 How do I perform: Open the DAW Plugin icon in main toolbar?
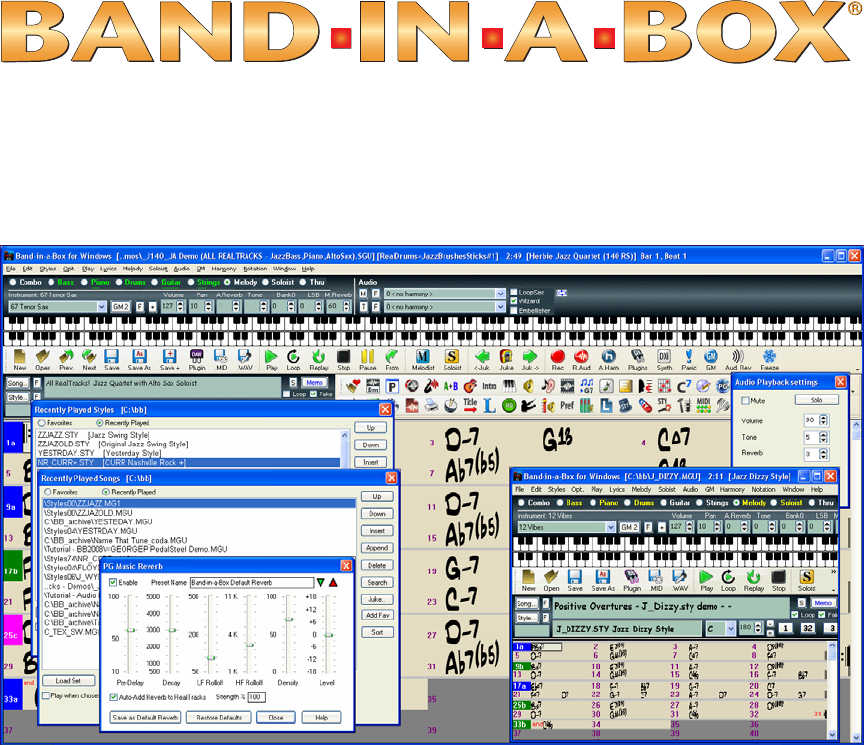click(197, 359)
